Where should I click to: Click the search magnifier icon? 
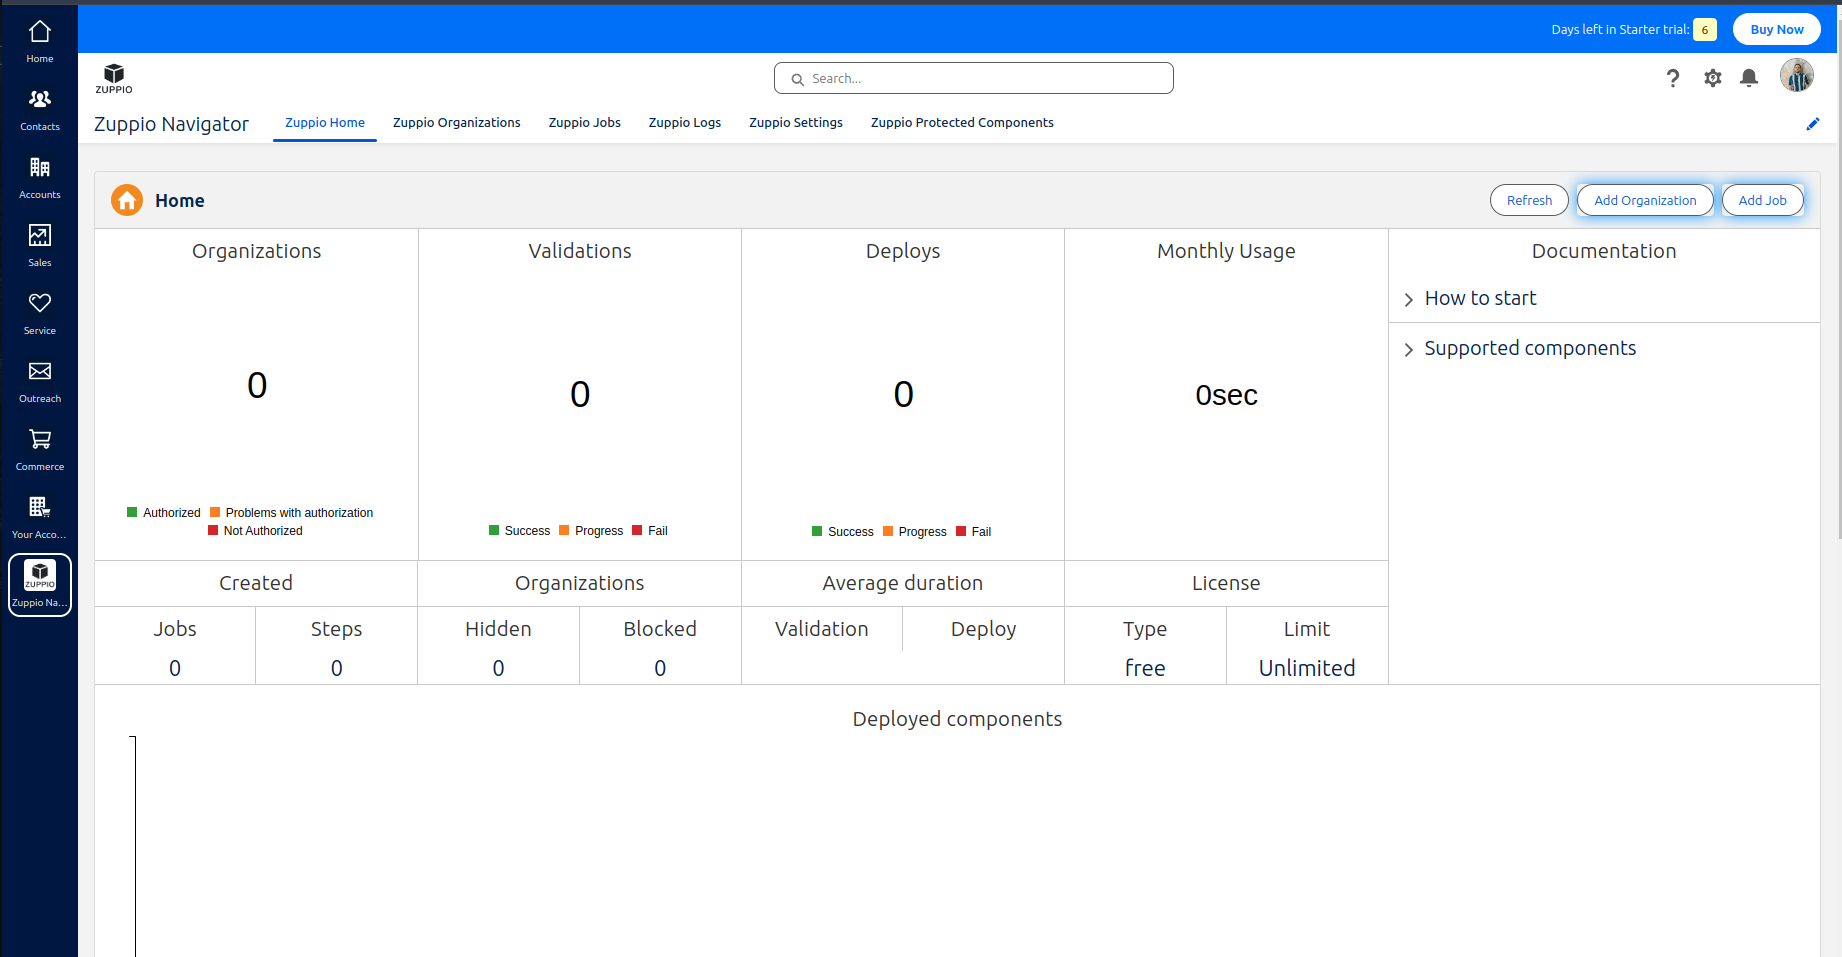797,79
